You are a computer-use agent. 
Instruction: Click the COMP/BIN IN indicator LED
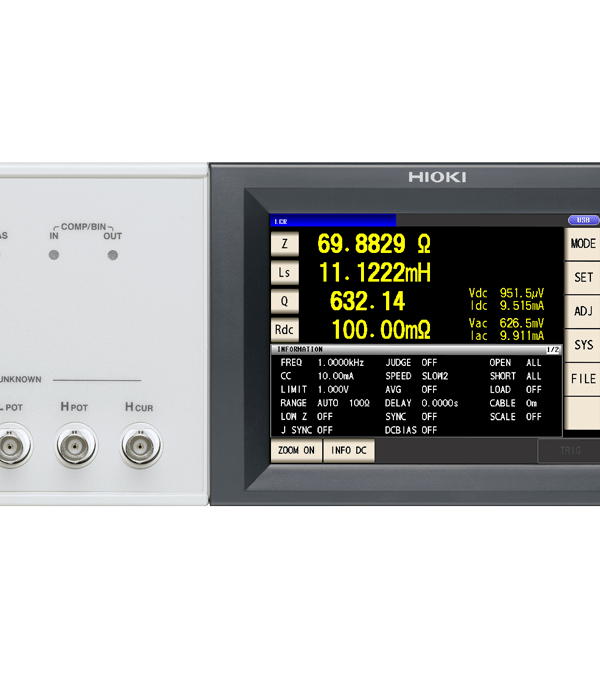pos(54,255)
